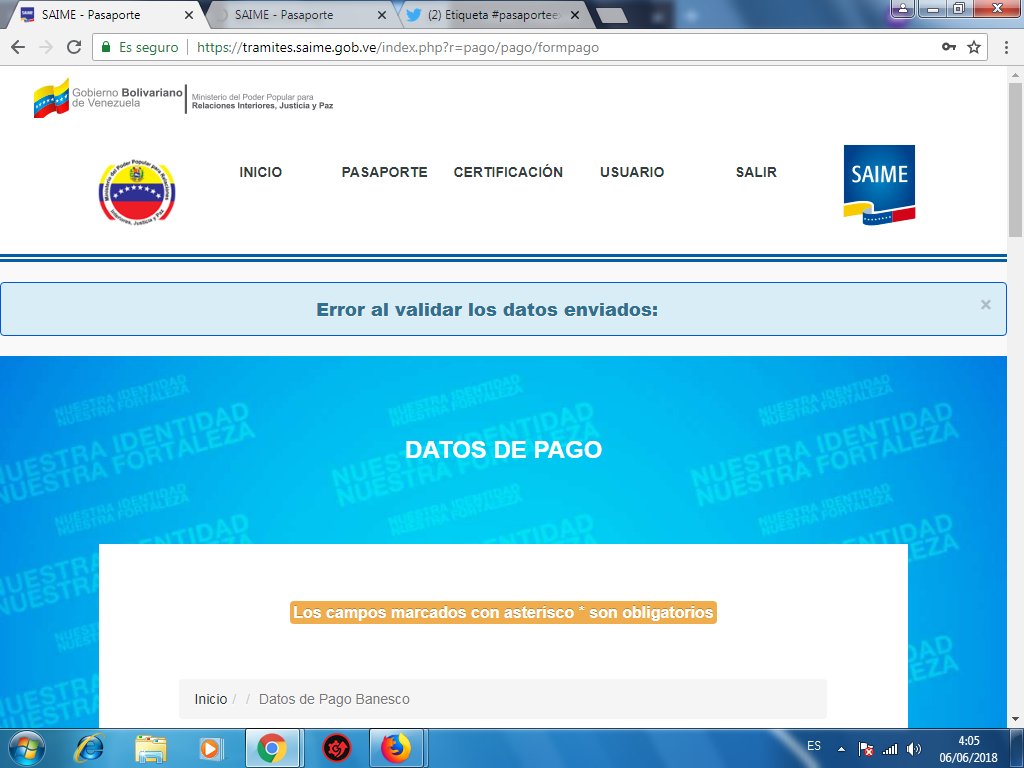Click the volume speaker tray icon

pos(914,749)
